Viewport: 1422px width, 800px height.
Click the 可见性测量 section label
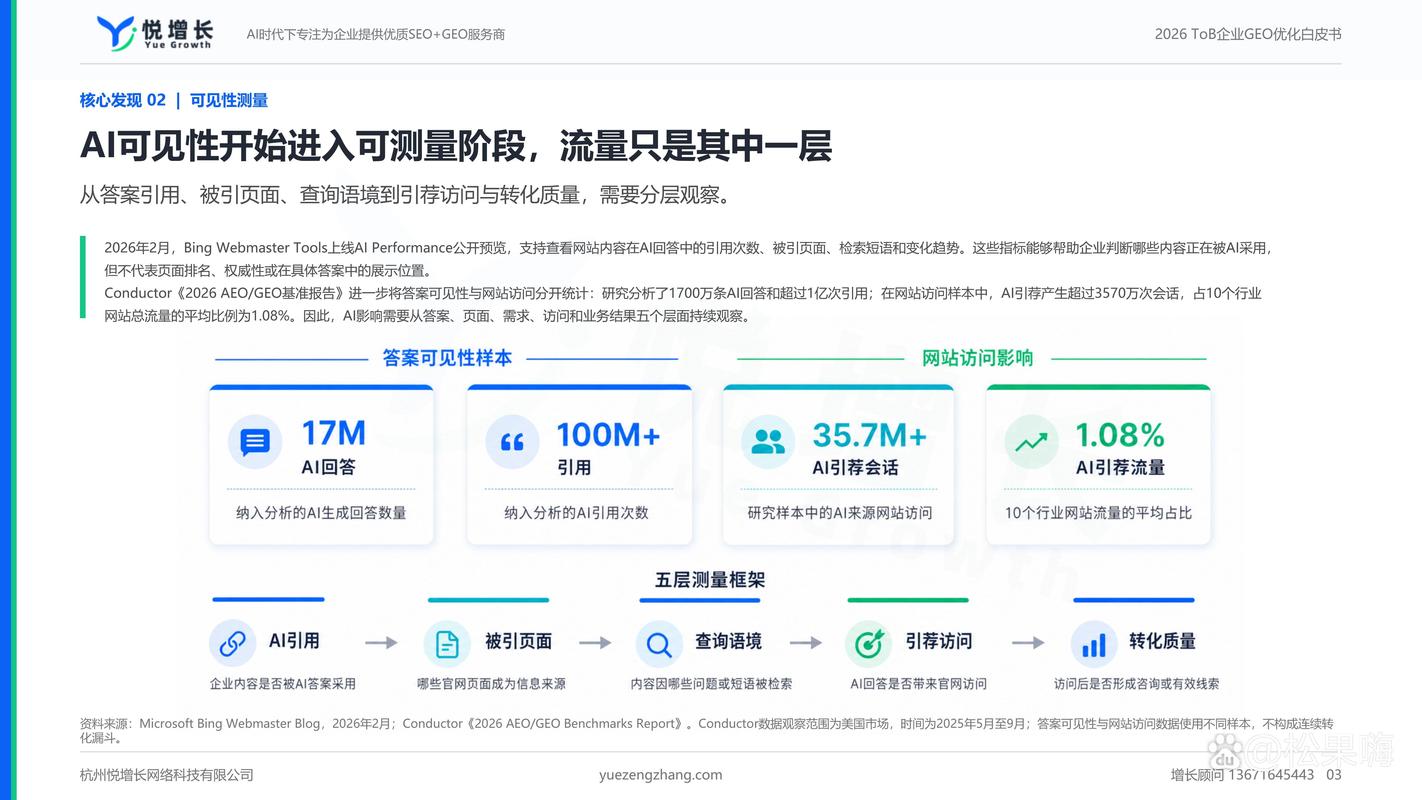(x=229, y=100)
